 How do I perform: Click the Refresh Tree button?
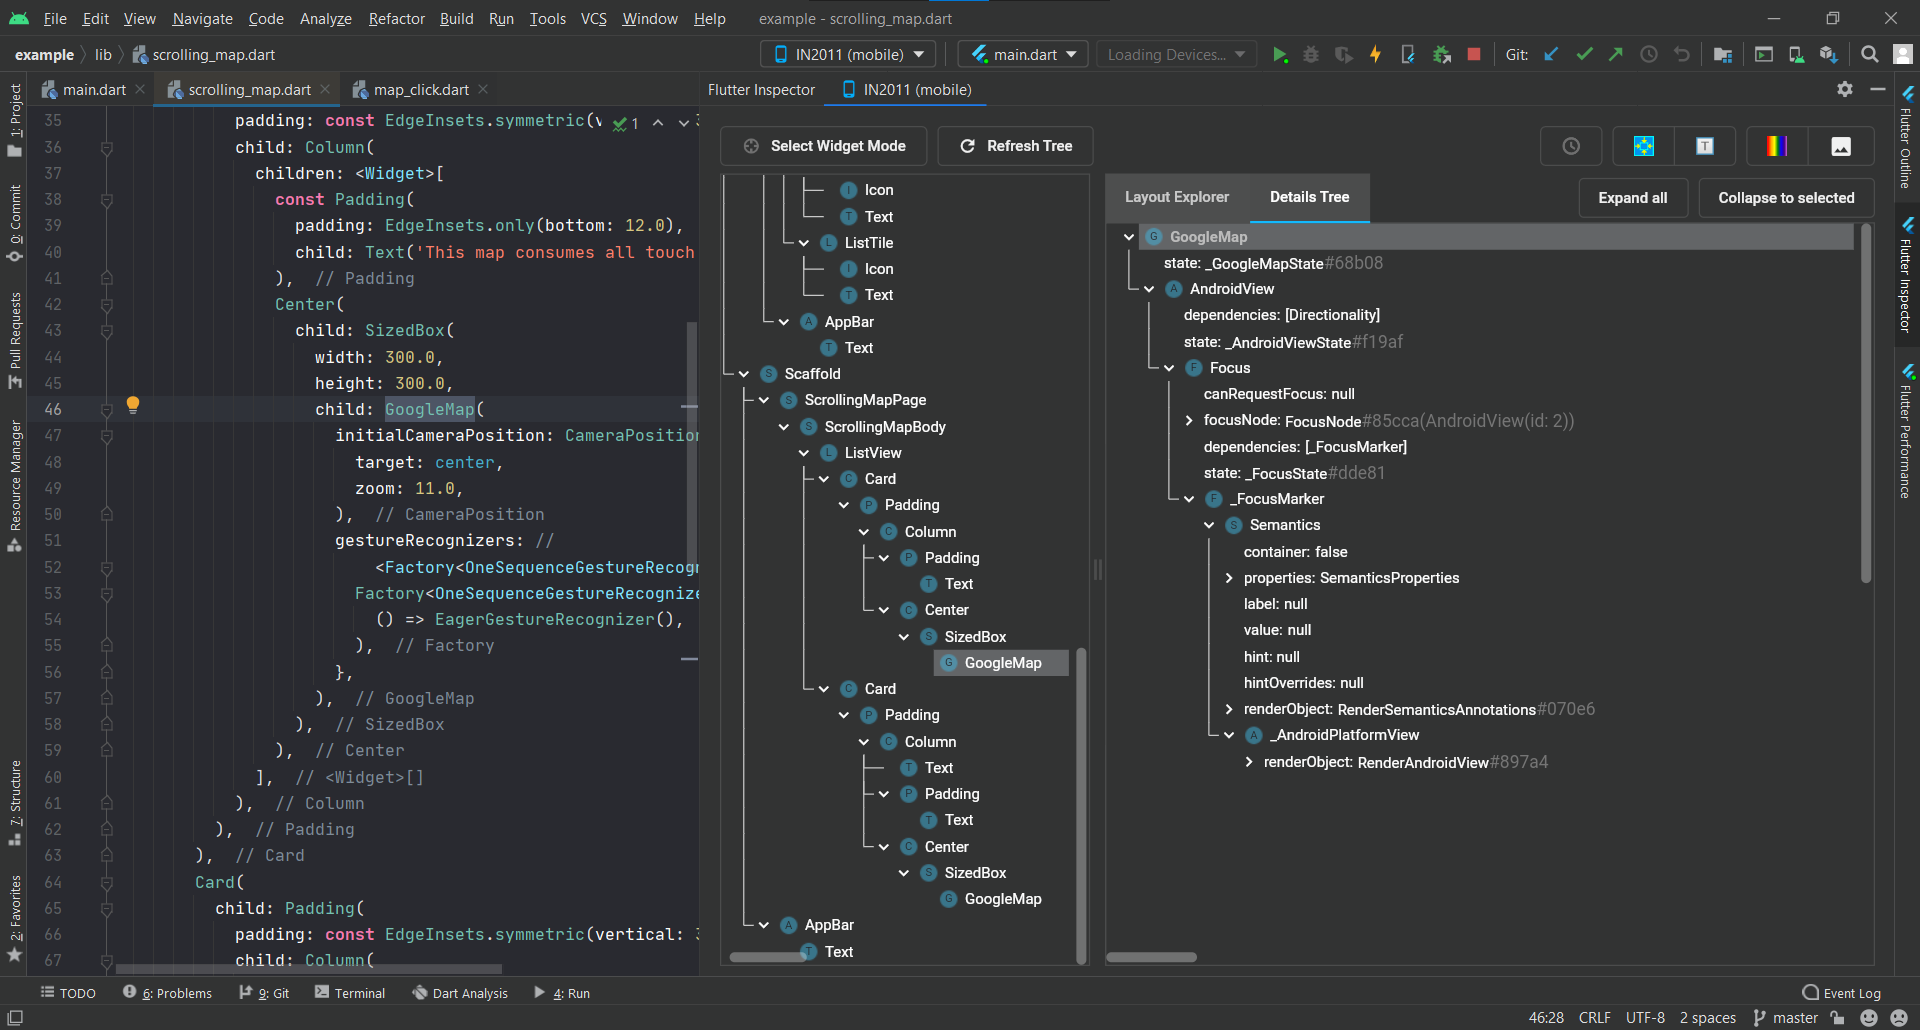point(1015,146)
